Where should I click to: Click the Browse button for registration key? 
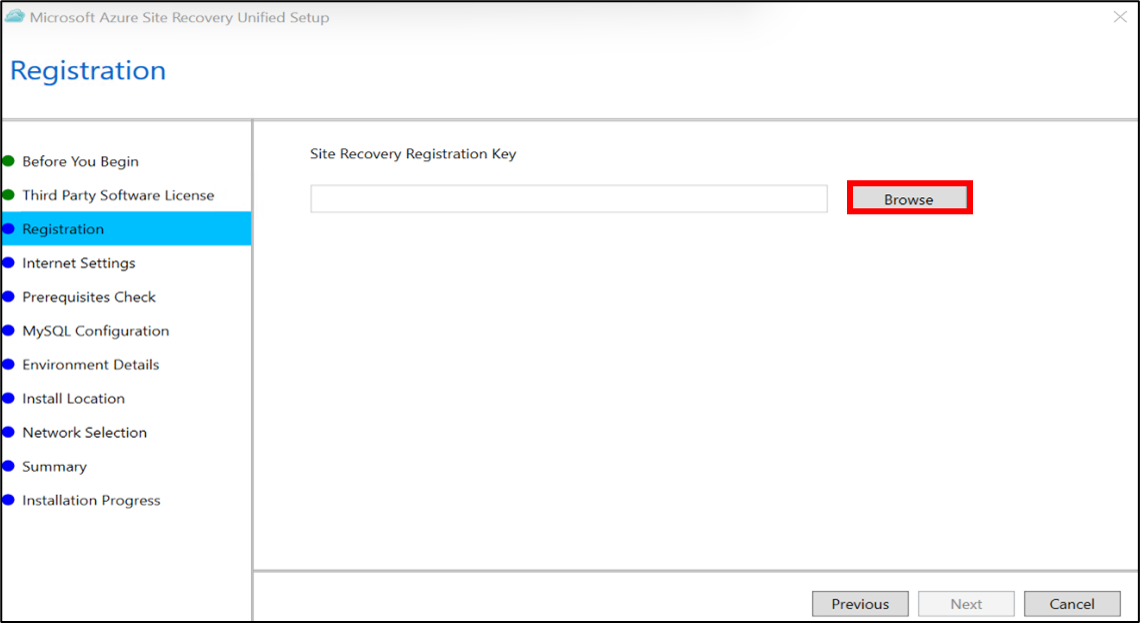pos(909,198)
